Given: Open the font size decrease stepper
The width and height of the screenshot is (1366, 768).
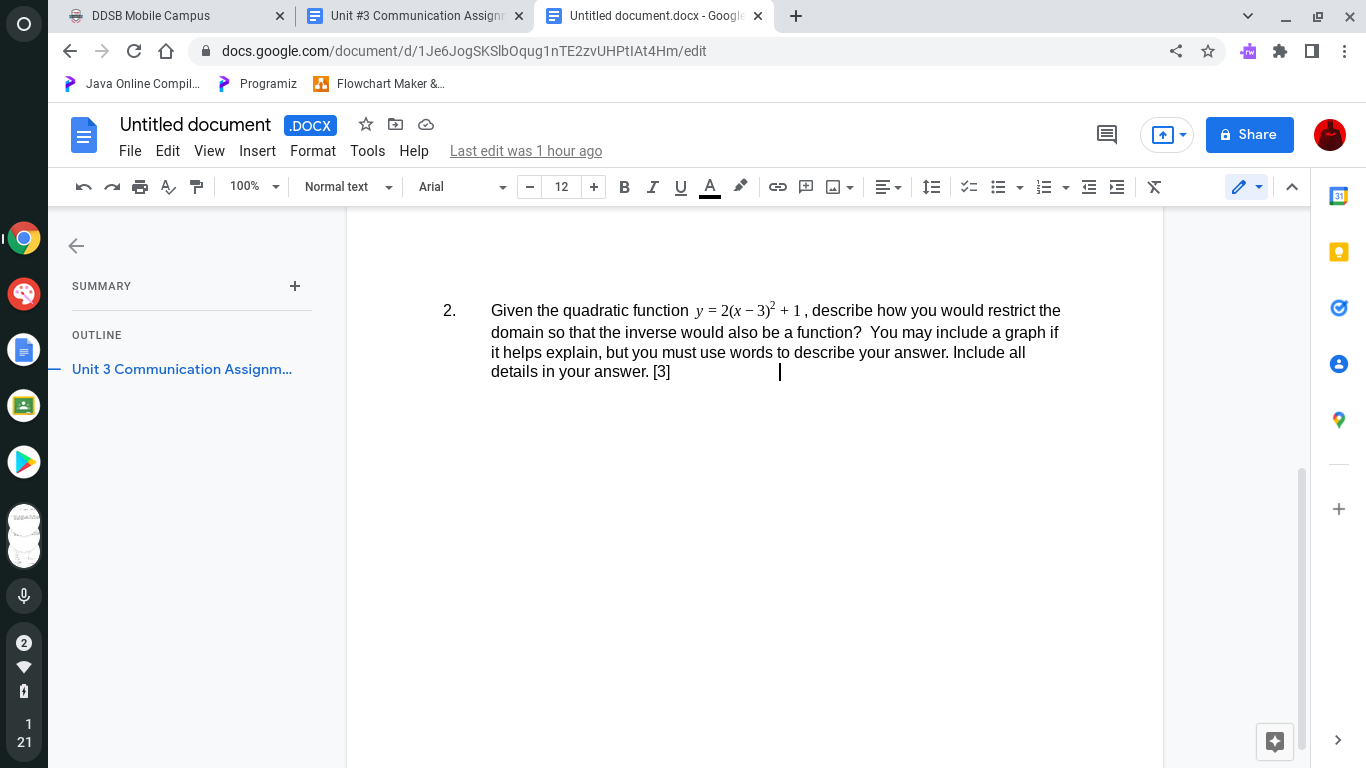Looking at the screenshot, I should coord(529,187).
